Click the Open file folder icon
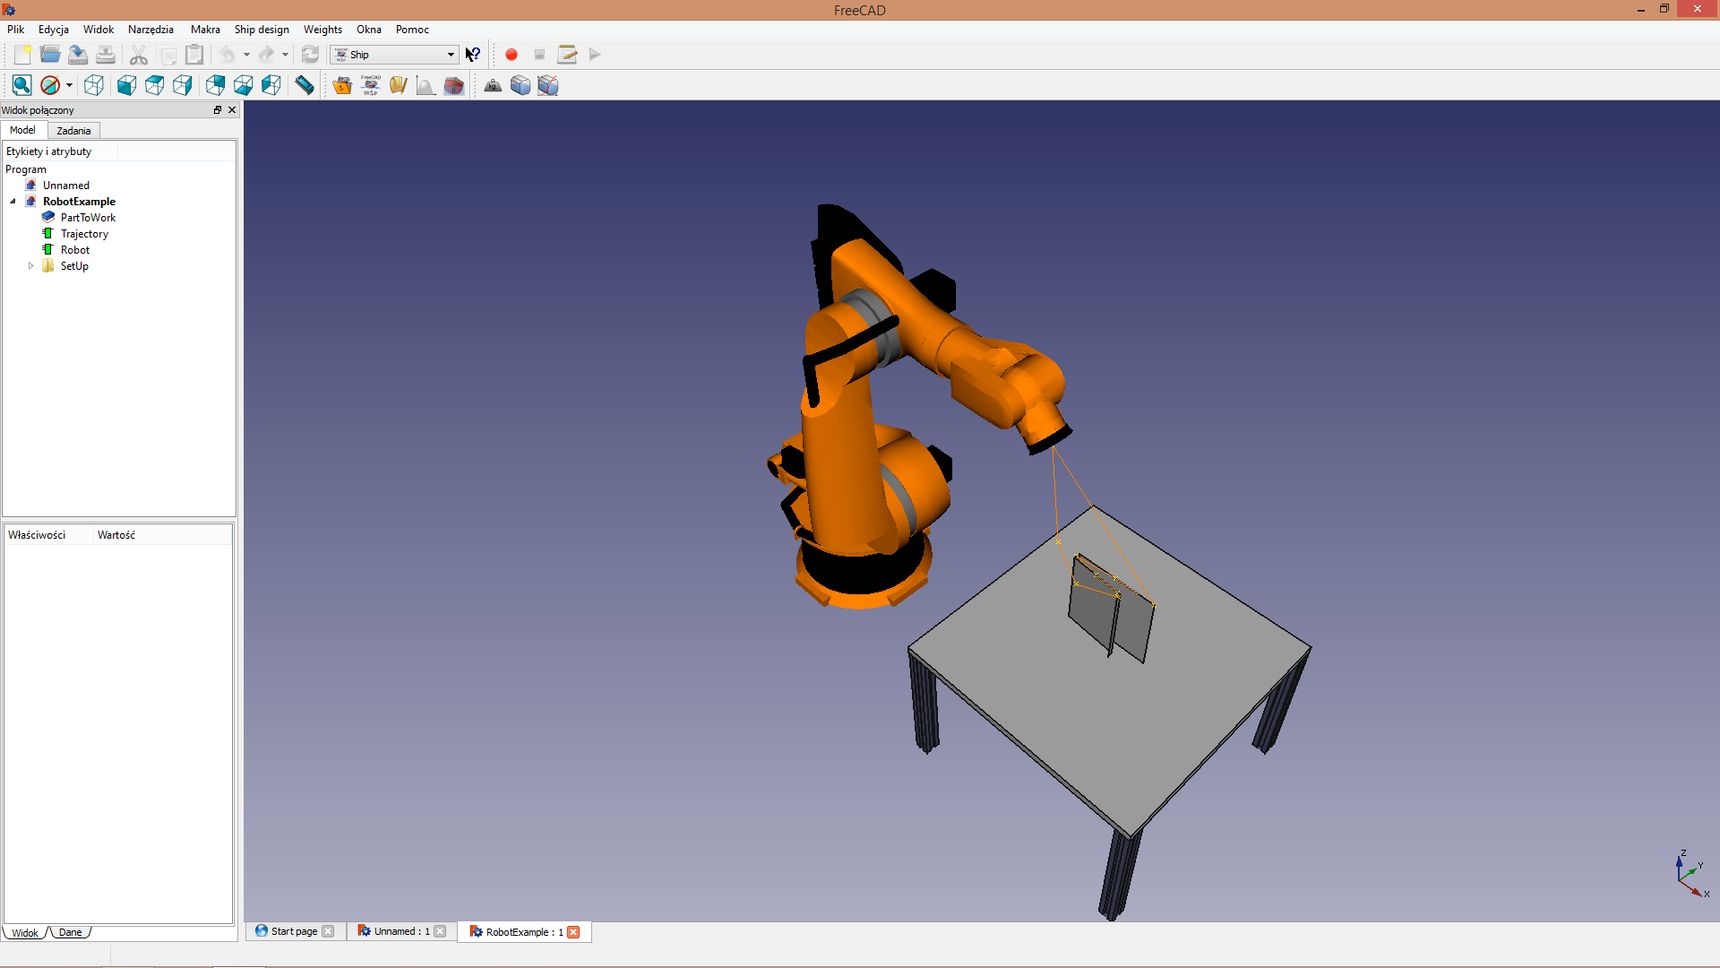 click(50, 55)
